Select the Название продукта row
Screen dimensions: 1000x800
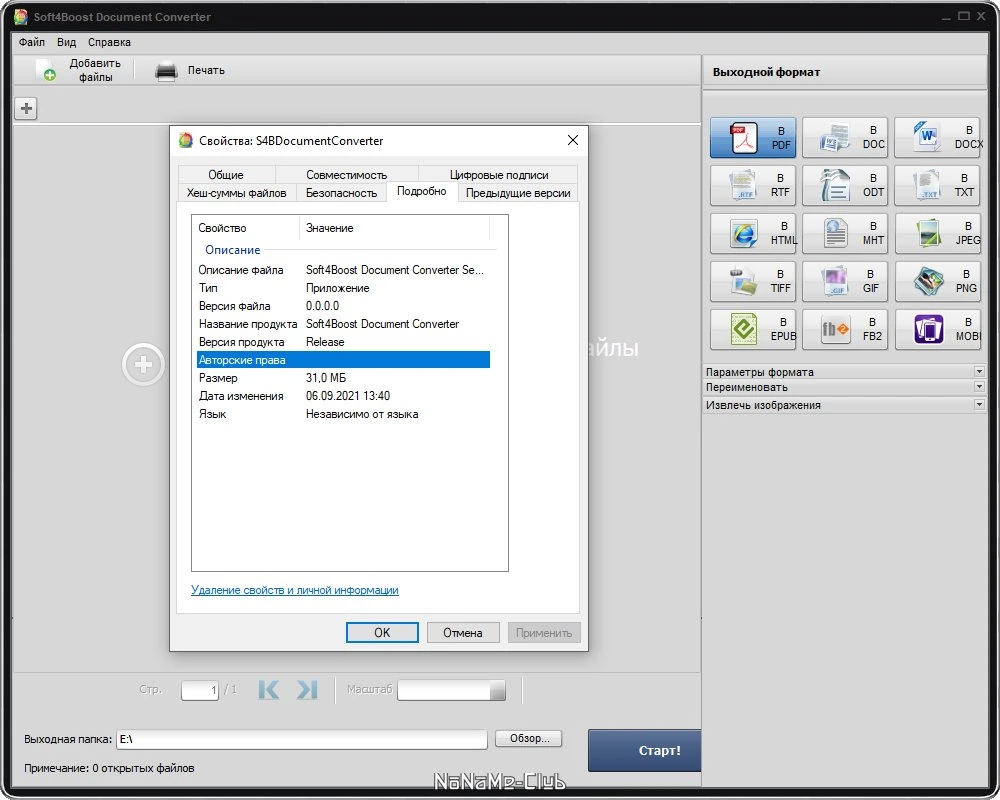point(343,323)
